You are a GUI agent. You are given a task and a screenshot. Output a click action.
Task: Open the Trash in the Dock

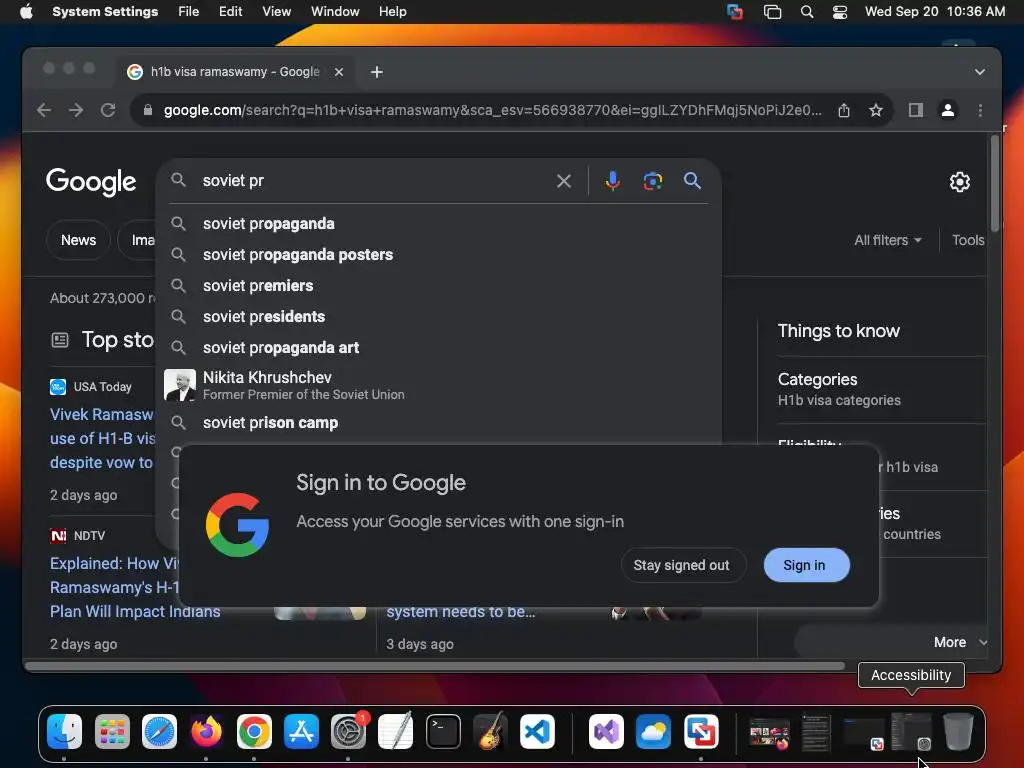(958, 731)
